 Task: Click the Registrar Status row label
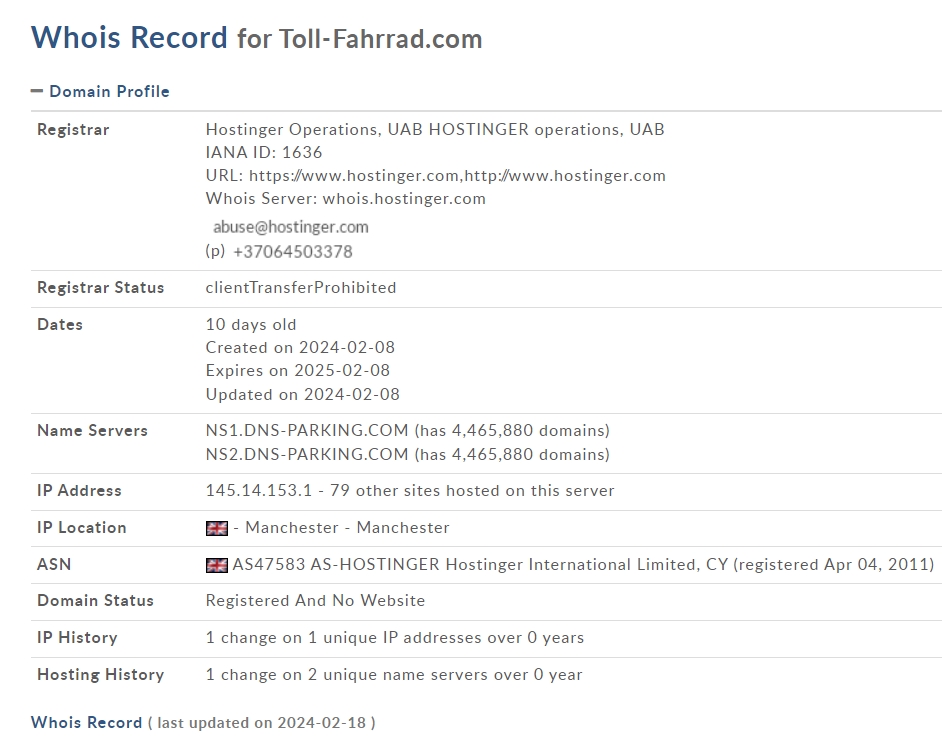pos(100,288)
